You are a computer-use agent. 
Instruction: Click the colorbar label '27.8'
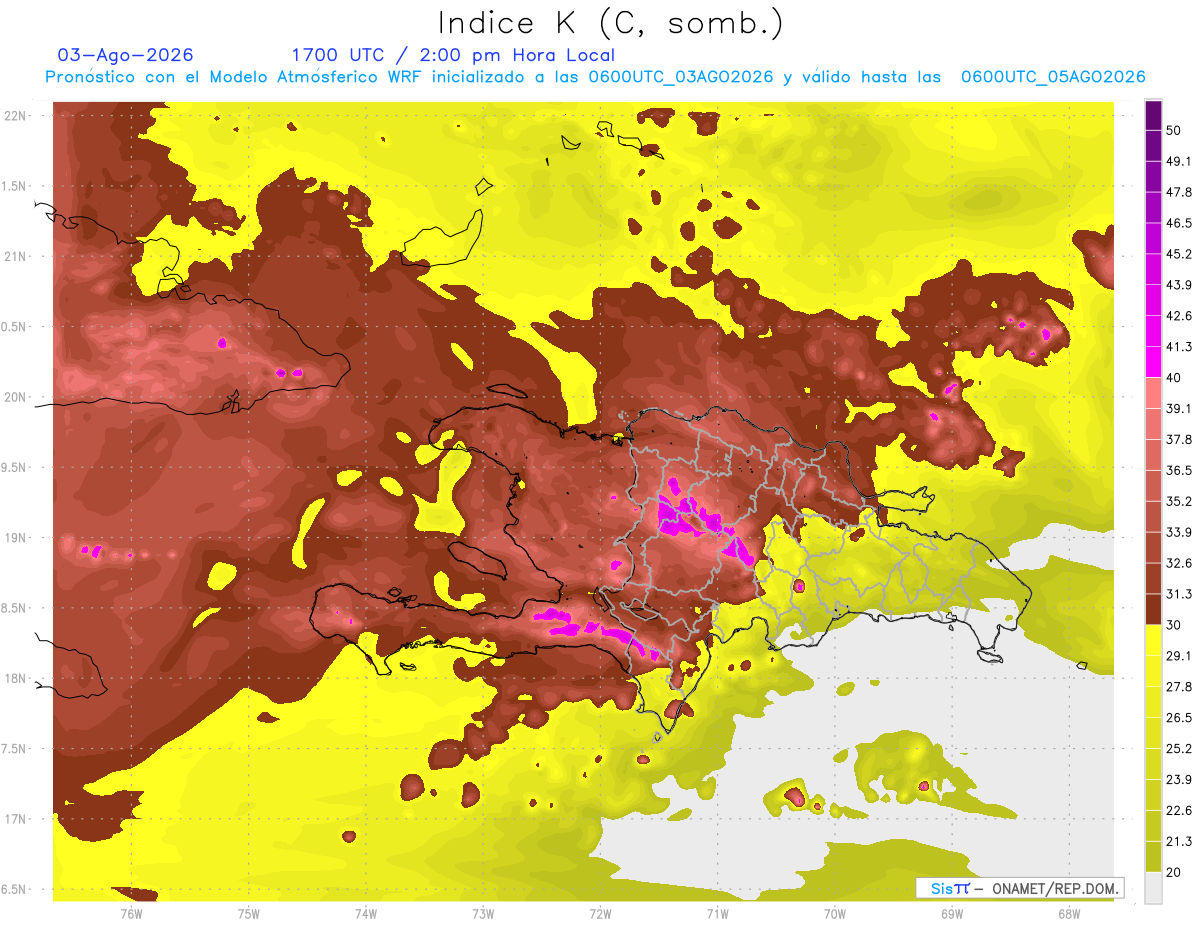tap(1179, 687)
